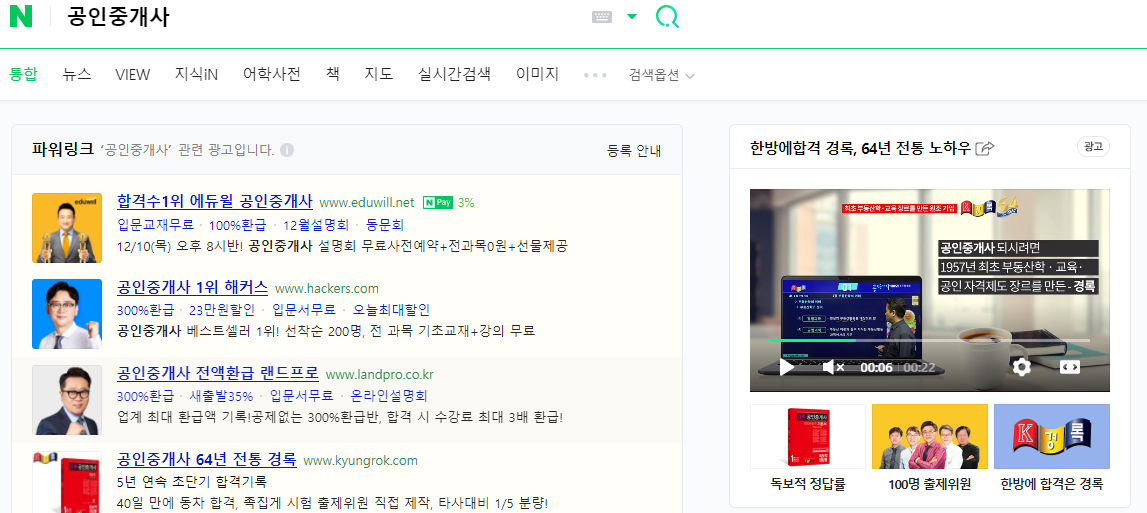
Task: Switch to the 뉴스 tab
Action: click(77, 74)
